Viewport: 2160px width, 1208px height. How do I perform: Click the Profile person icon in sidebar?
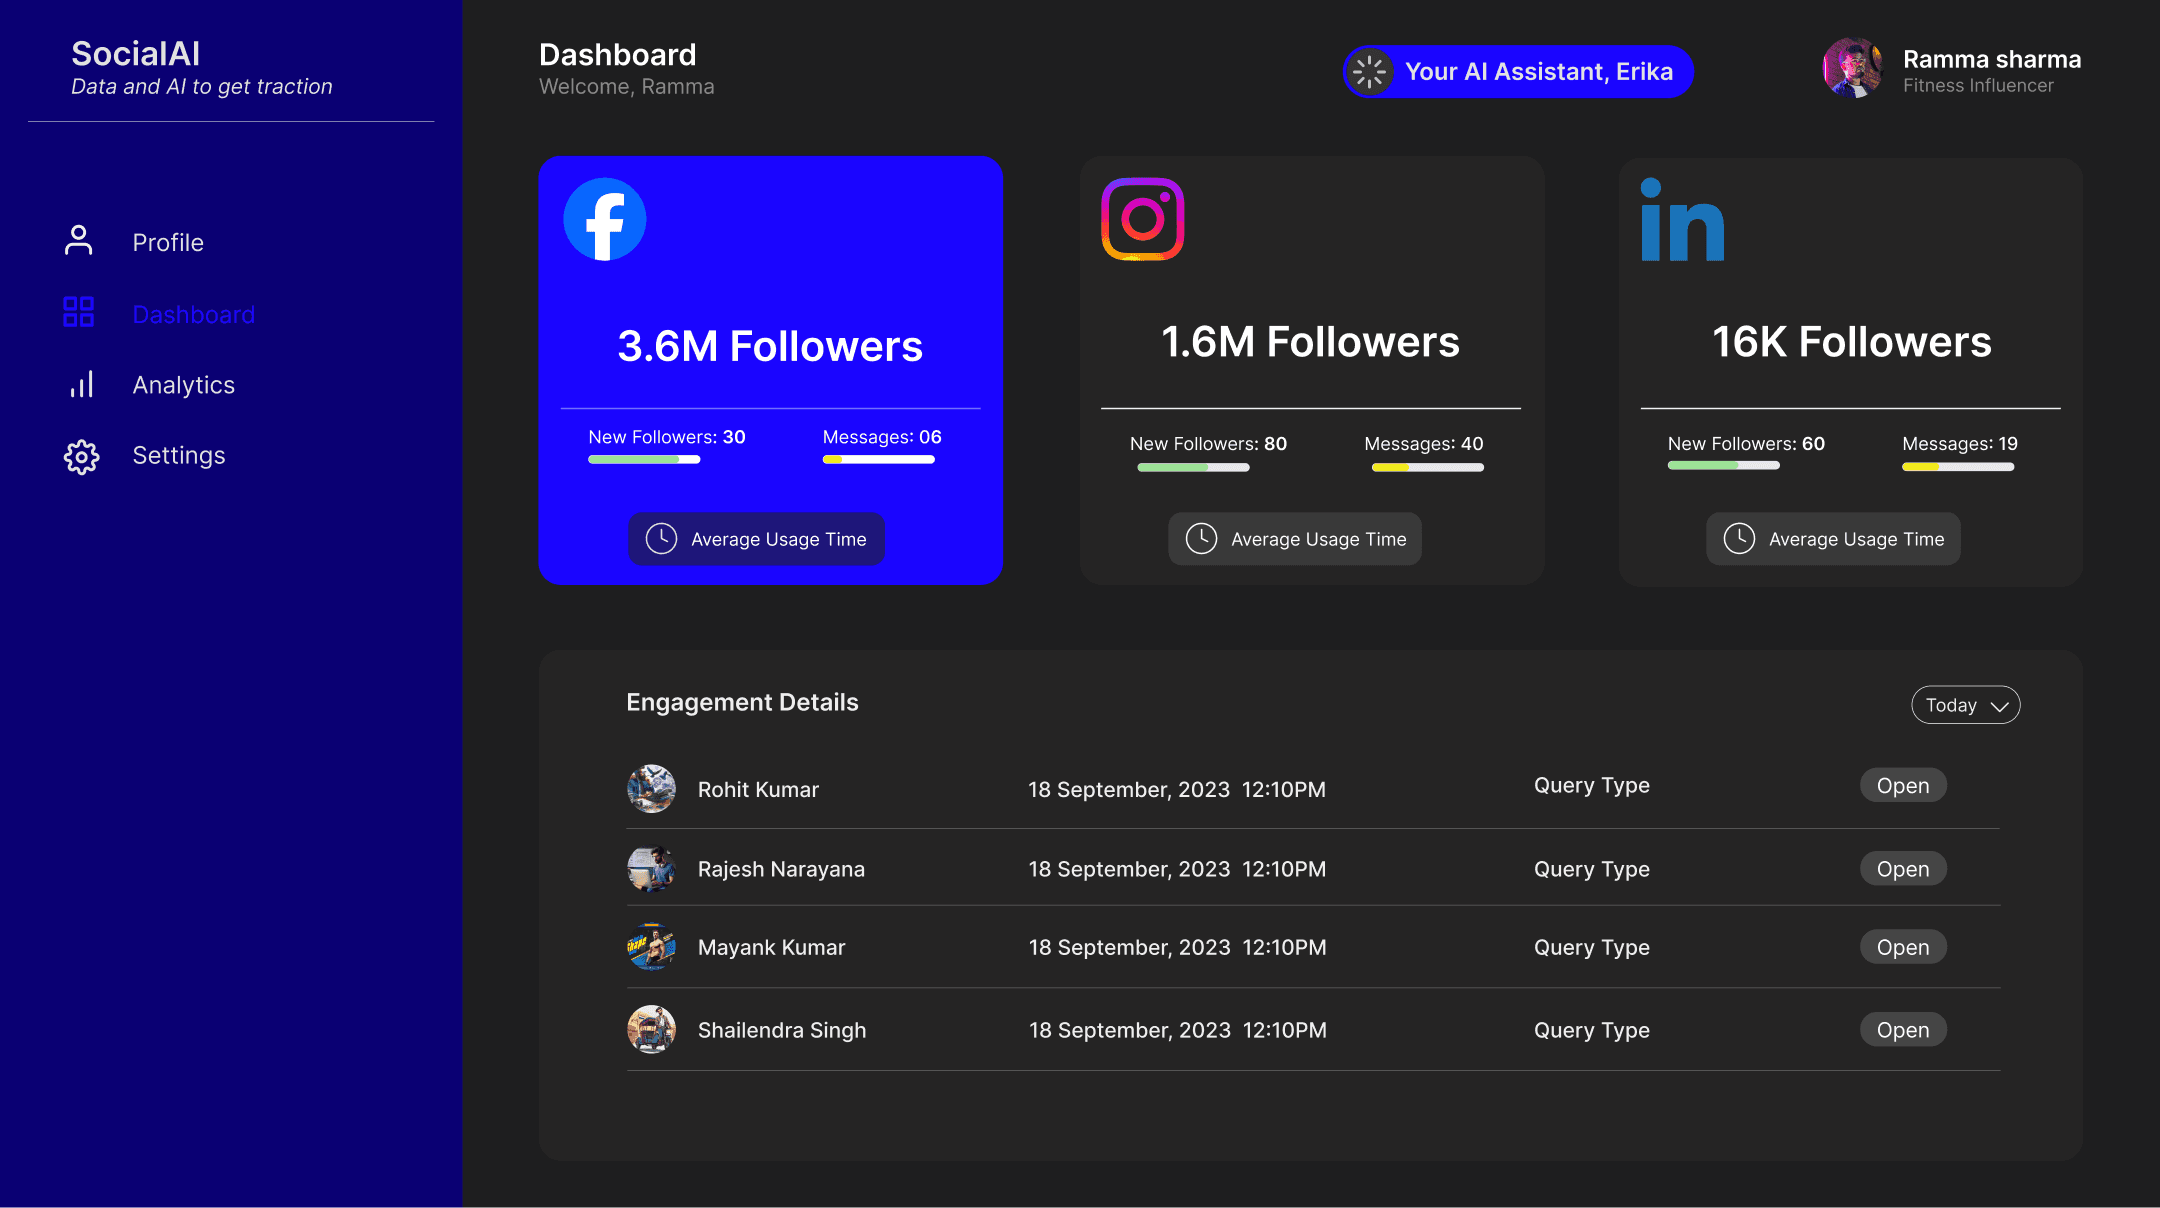coord(79,241)
